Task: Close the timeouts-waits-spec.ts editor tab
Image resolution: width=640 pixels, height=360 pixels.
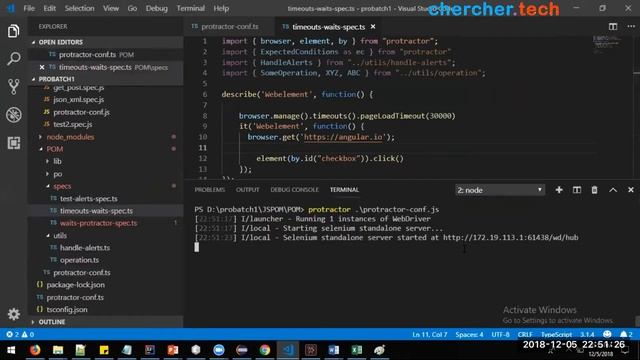Action: (373, 27)
